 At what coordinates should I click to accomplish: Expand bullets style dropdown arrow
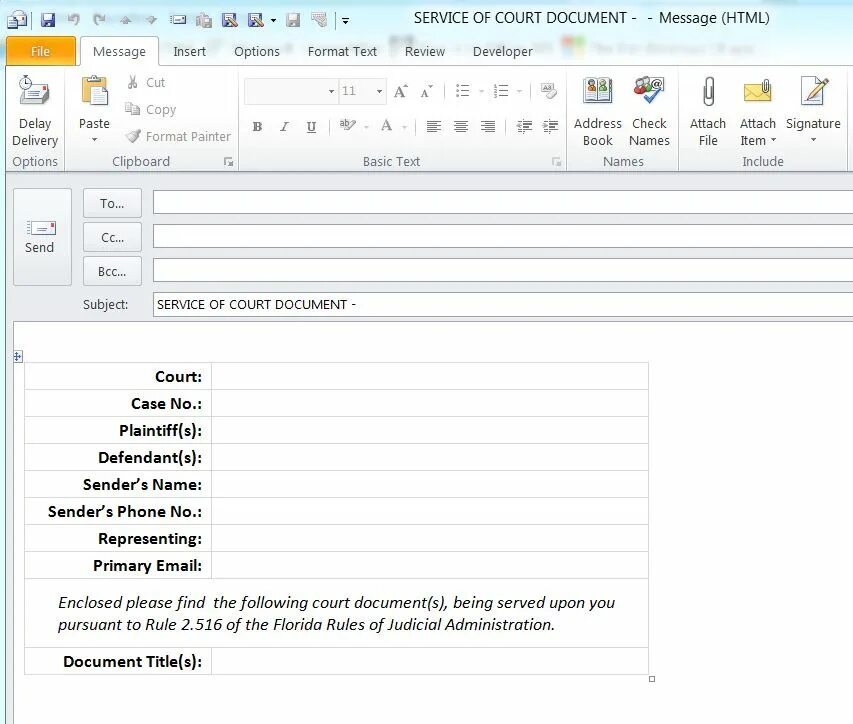coord(481,91)
